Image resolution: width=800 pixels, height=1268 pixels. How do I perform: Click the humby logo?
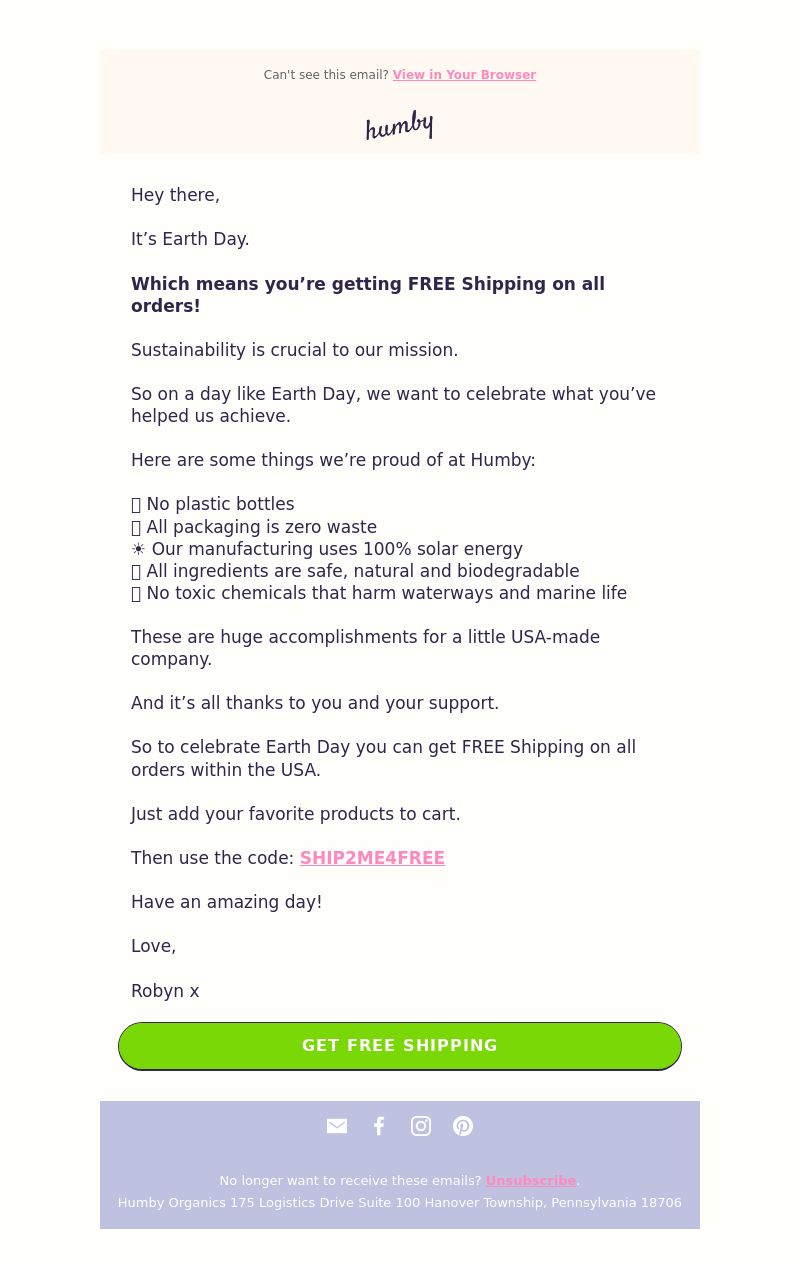(x=399, y=125)
